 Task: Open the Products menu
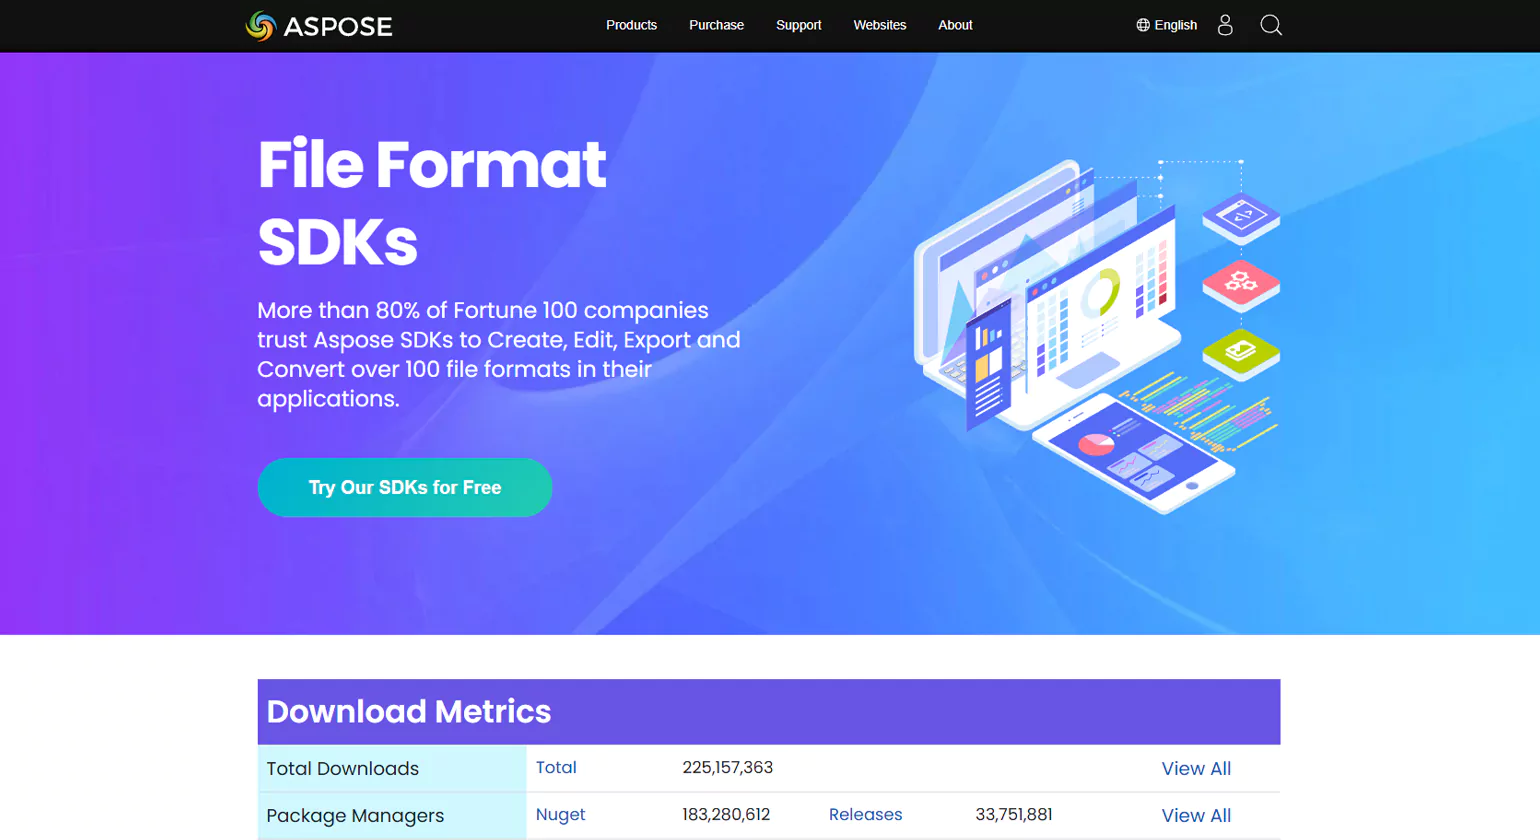(x=631, y=25)
